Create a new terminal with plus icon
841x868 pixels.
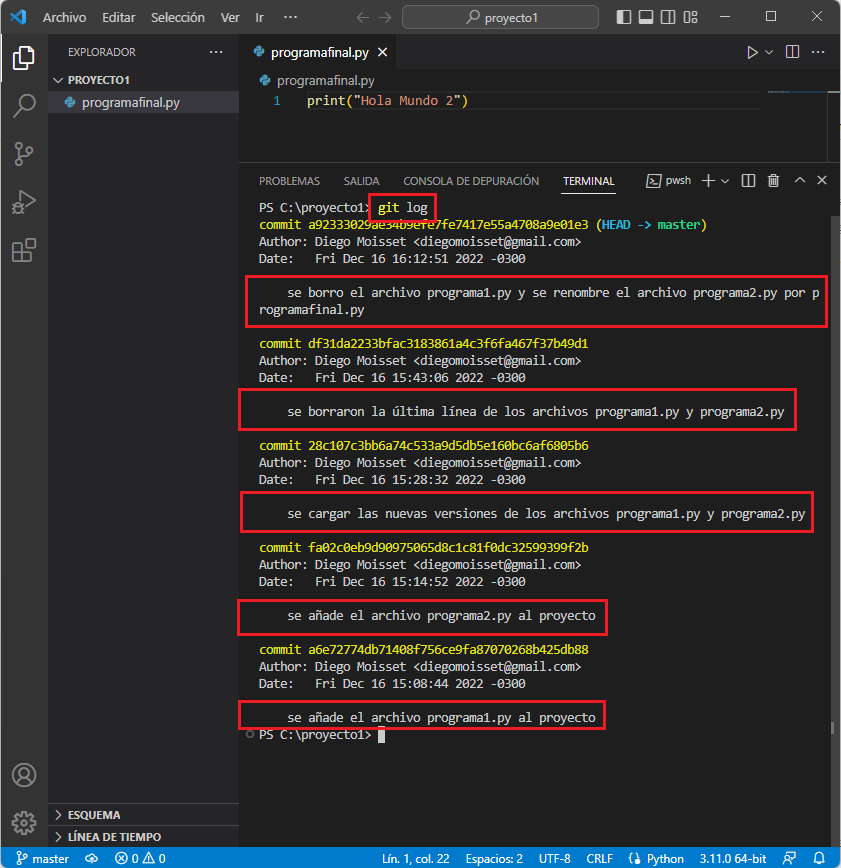[x=708, y=180]
